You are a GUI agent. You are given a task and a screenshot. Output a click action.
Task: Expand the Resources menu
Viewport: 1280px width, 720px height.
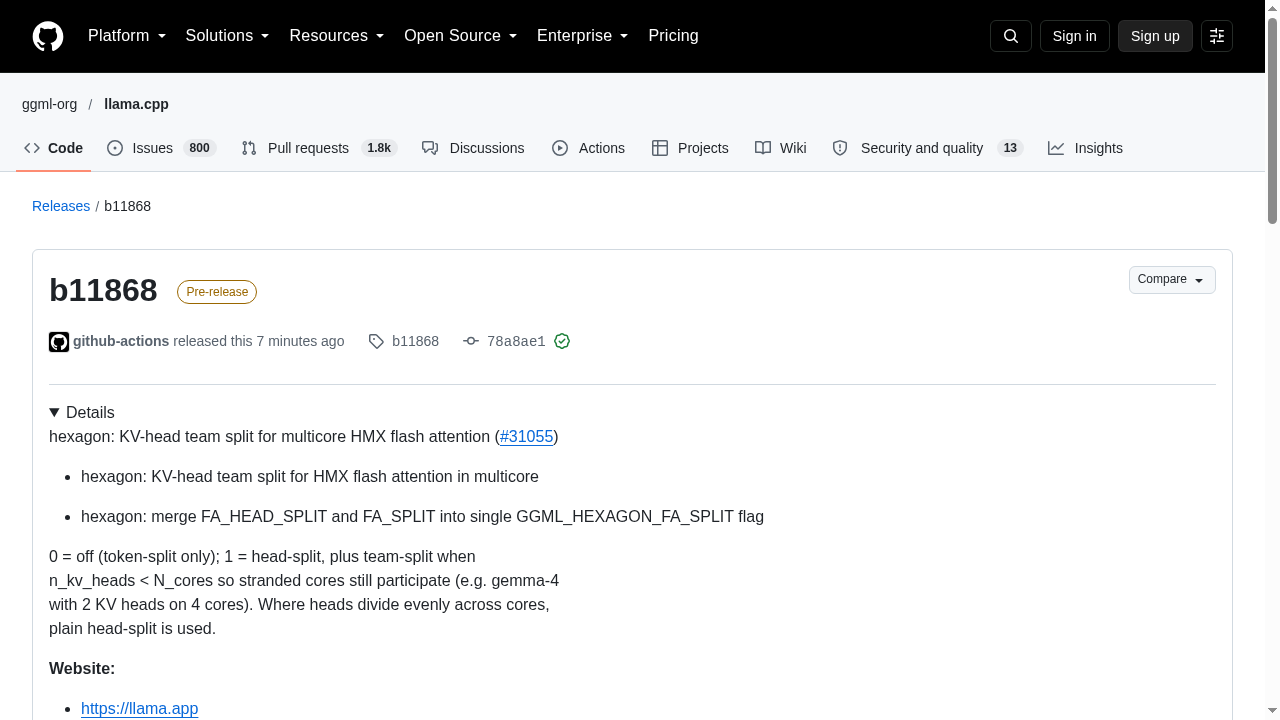click(337, 36)
